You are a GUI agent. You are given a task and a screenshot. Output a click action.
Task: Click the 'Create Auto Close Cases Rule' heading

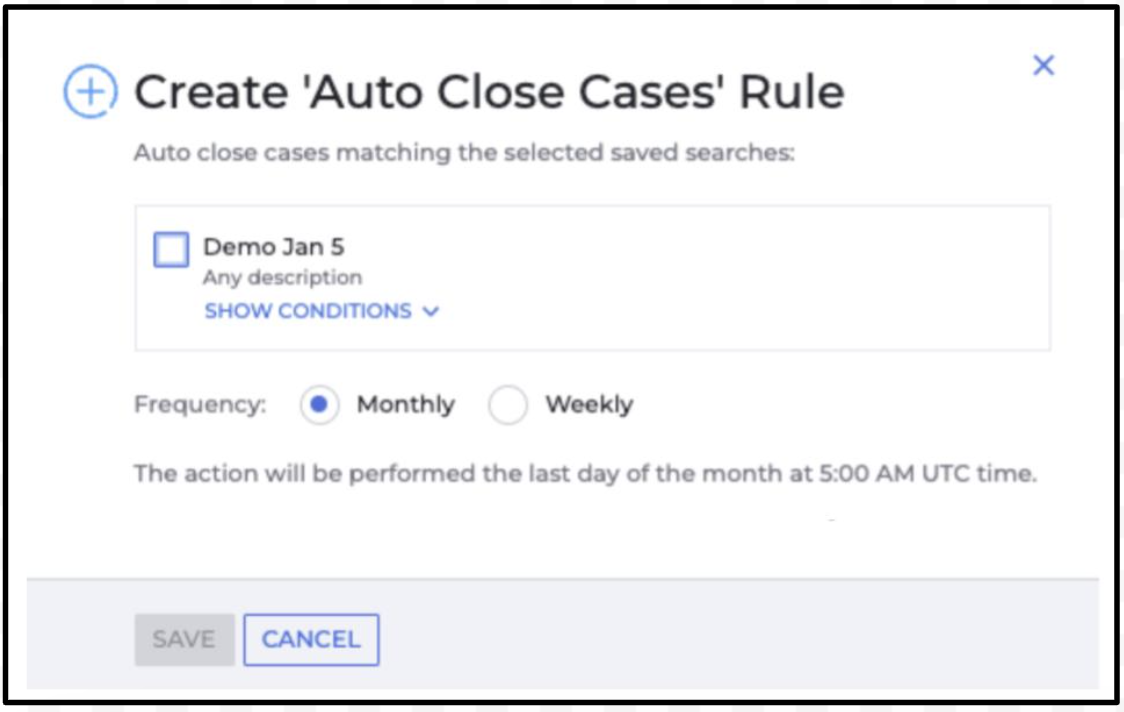[490, 92]
